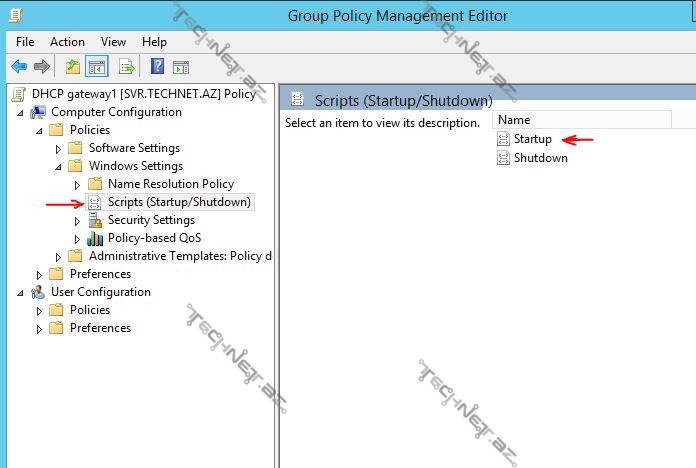This screenshot has width=696, height=468.
Task: Open the Action menu
Action: coord(67,42)
